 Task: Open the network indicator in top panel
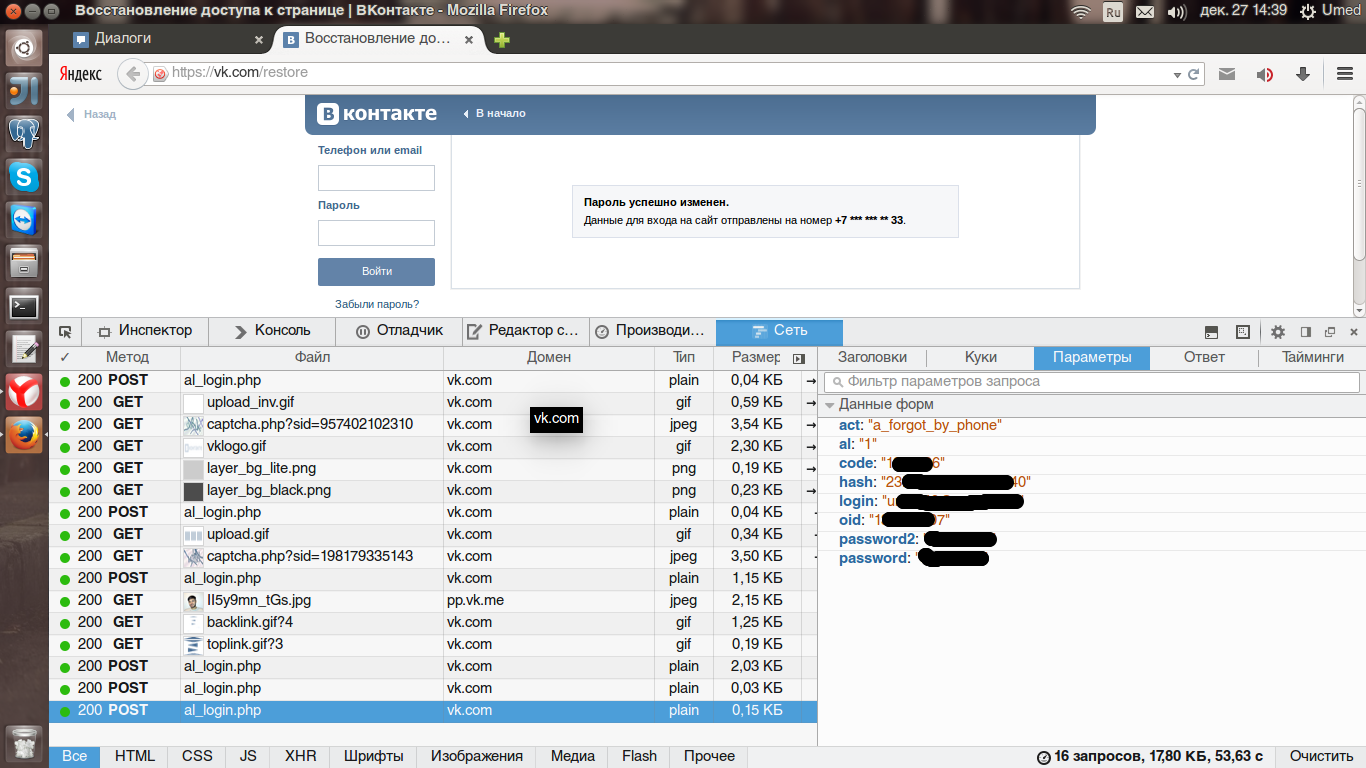(x=1081, y=11)
